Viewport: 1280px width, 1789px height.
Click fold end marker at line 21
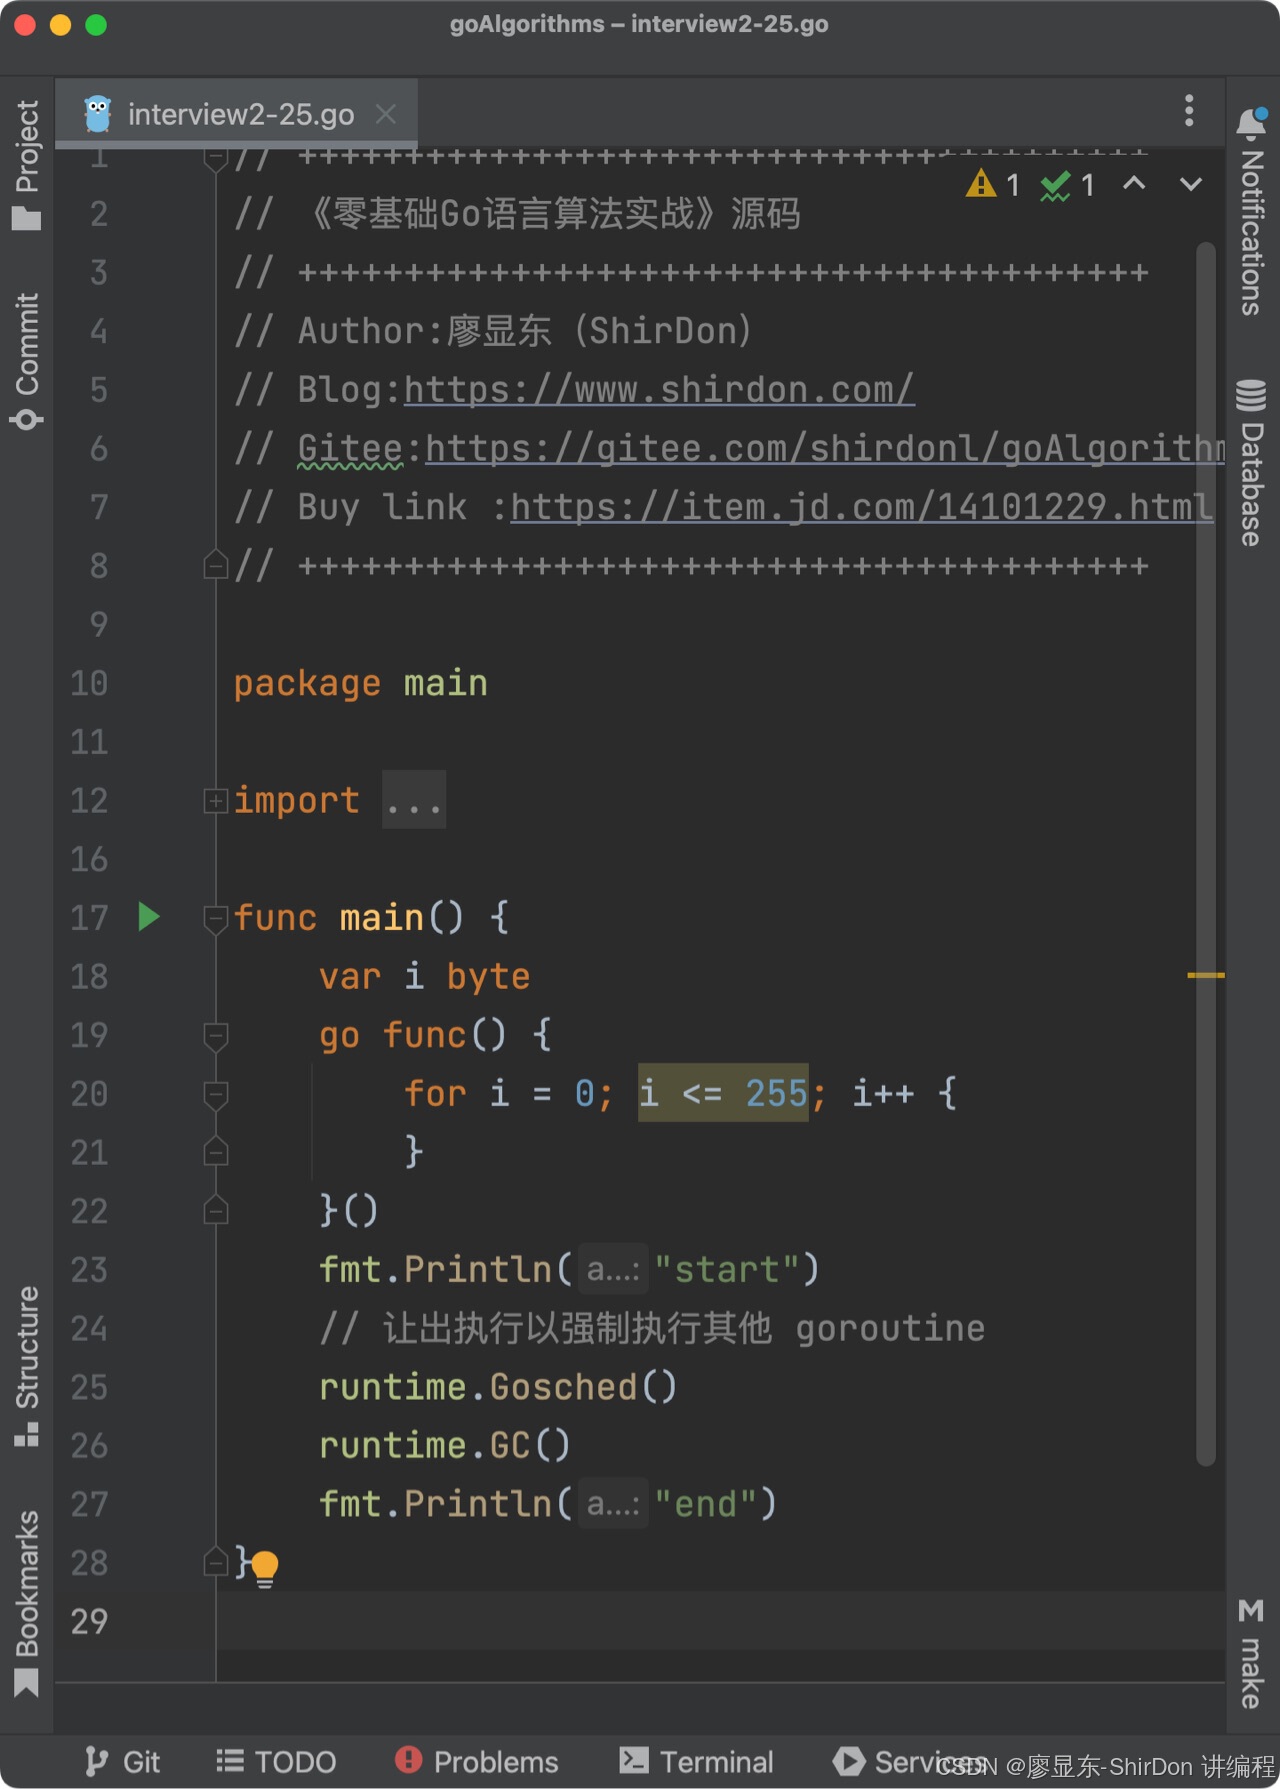coord(215,1152)
